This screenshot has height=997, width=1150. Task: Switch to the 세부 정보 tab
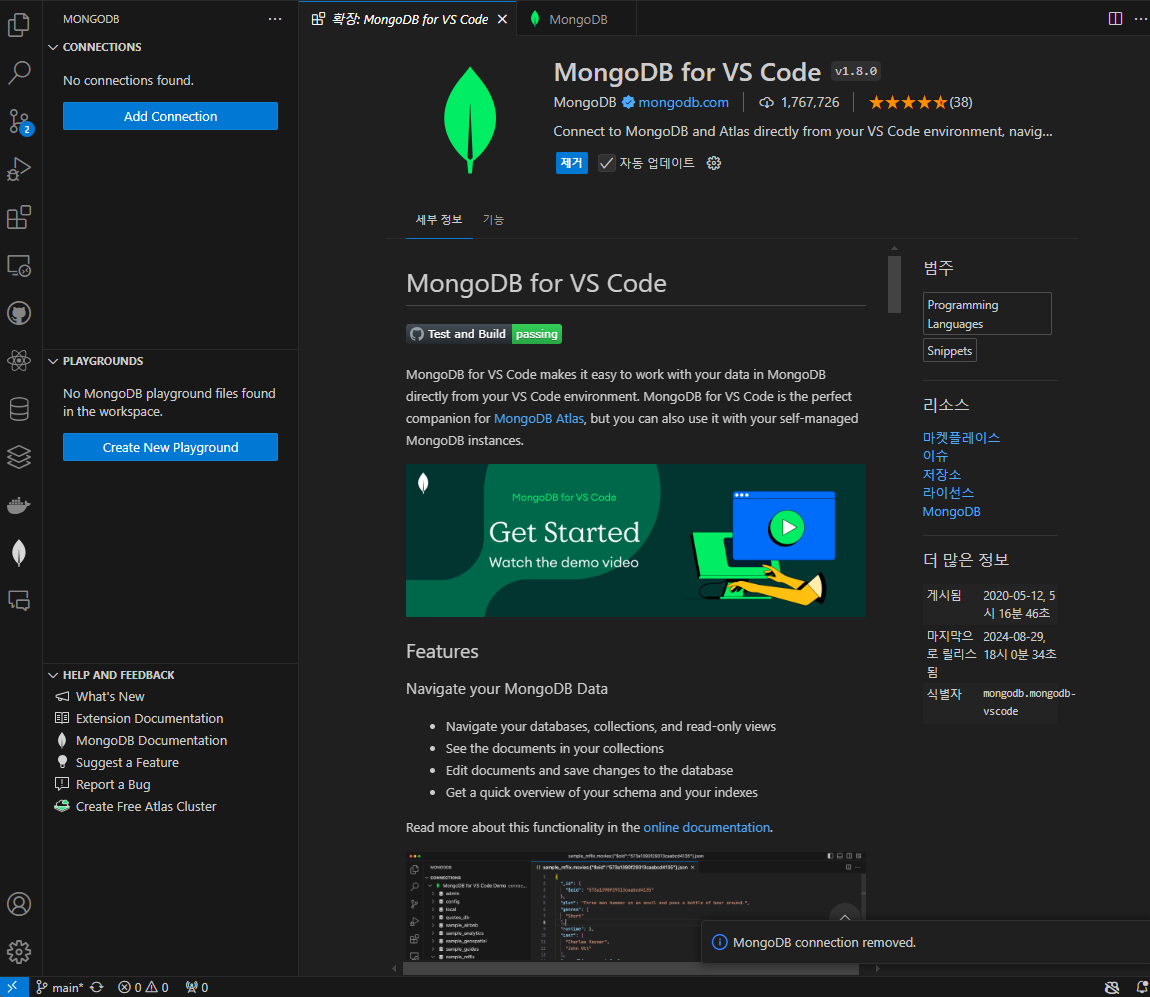pos(439,219)
